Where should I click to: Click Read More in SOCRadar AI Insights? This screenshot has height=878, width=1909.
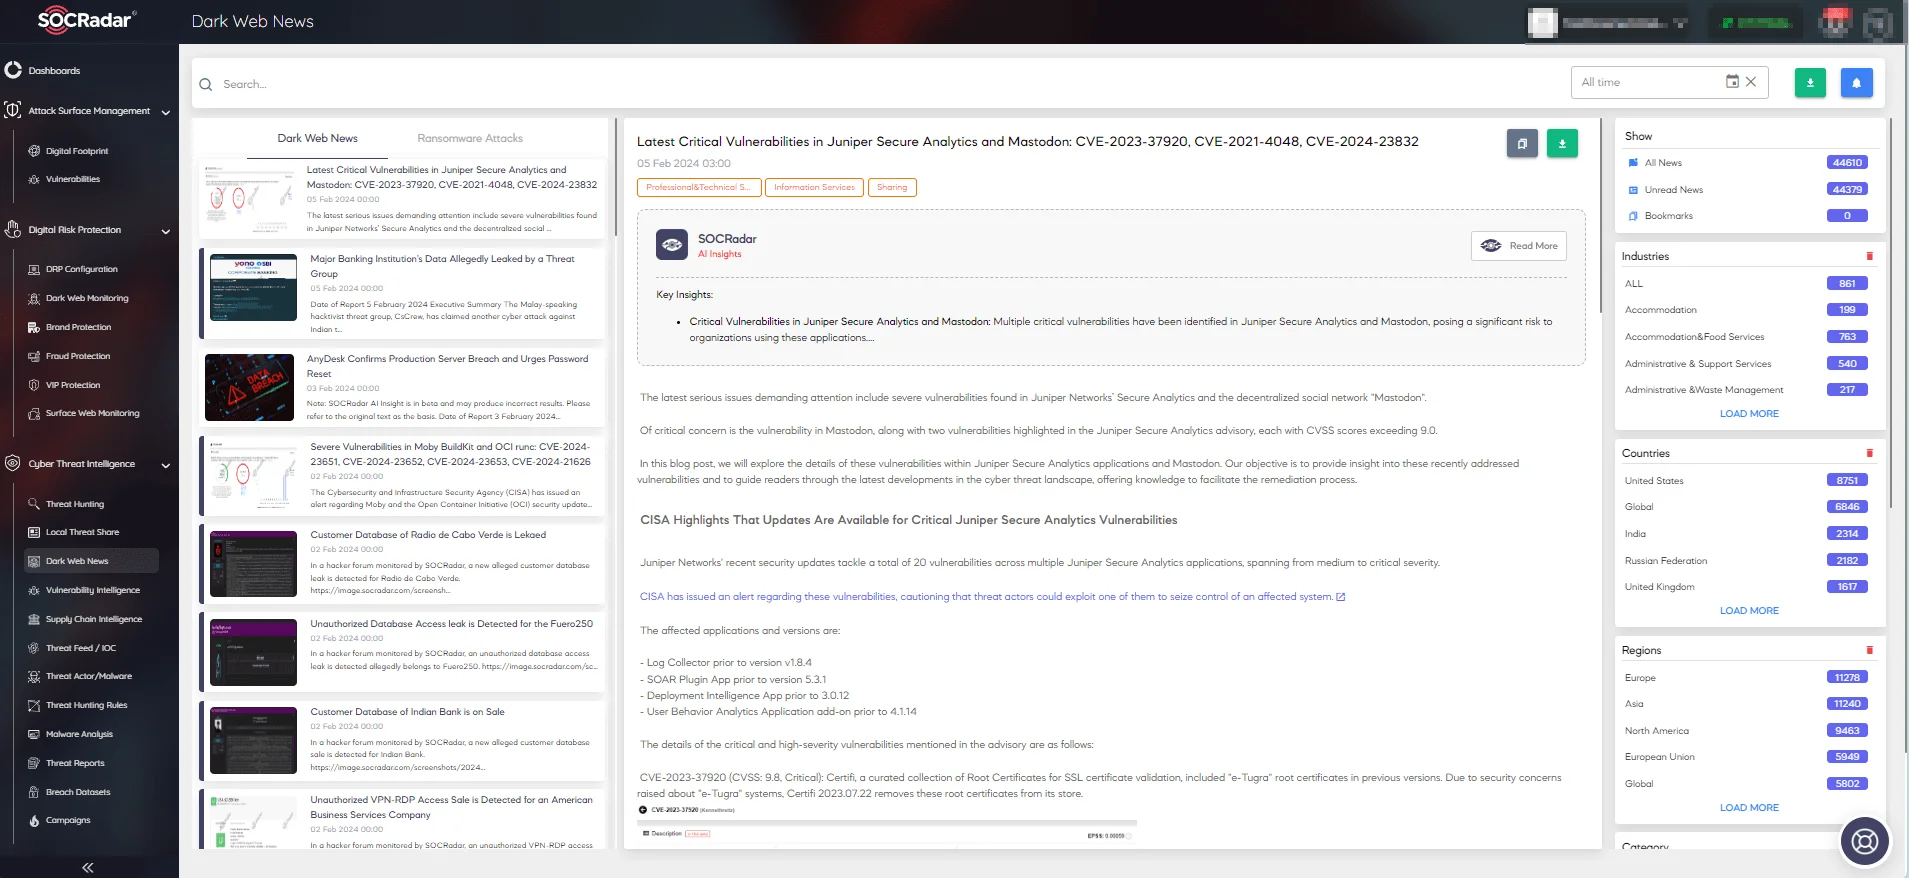1519,246
